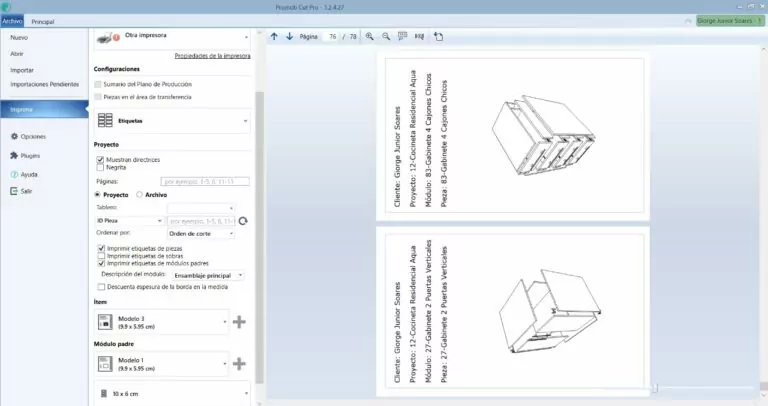The width and height of the screenshot is (768, 406).
Task: Enable Piezas en el área de transferencia
Action: (x=98, y=97)
